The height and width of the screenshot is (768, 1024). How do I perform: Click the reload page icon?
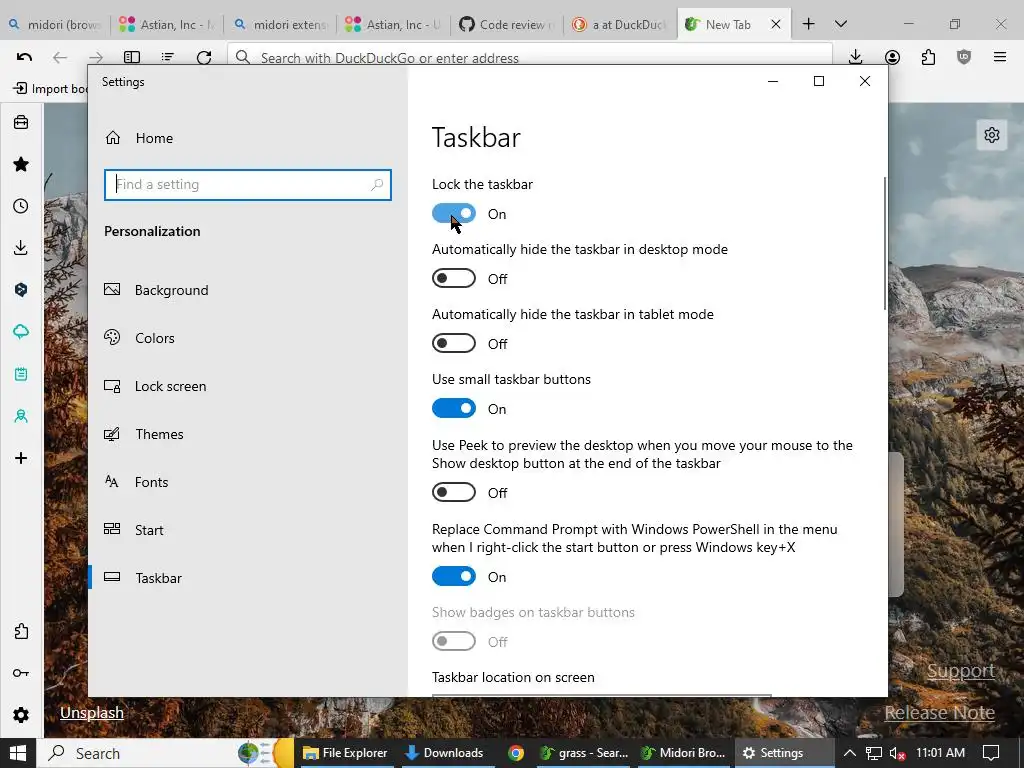click(x=204, y=57)
